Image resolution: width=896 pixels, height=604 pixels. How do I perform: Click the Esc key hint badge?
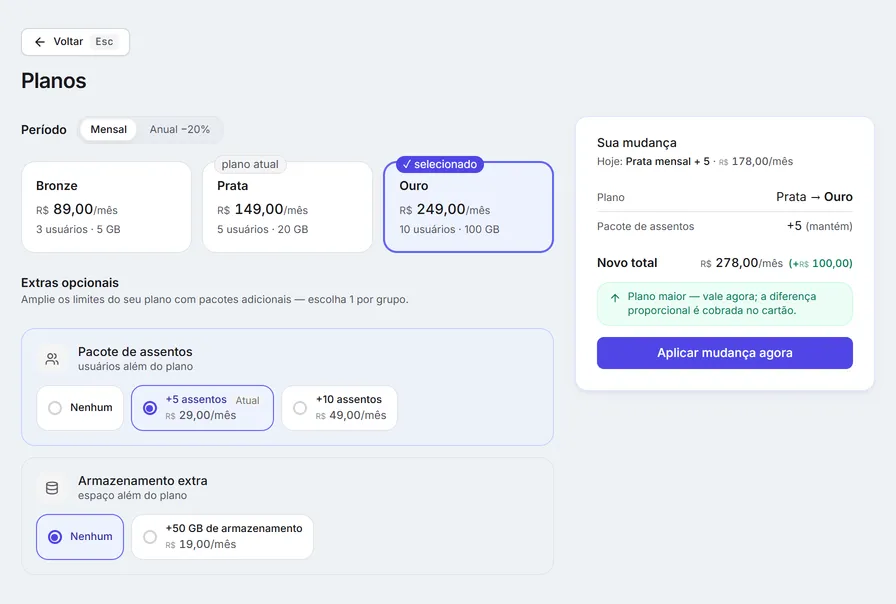tap(104, 42)
